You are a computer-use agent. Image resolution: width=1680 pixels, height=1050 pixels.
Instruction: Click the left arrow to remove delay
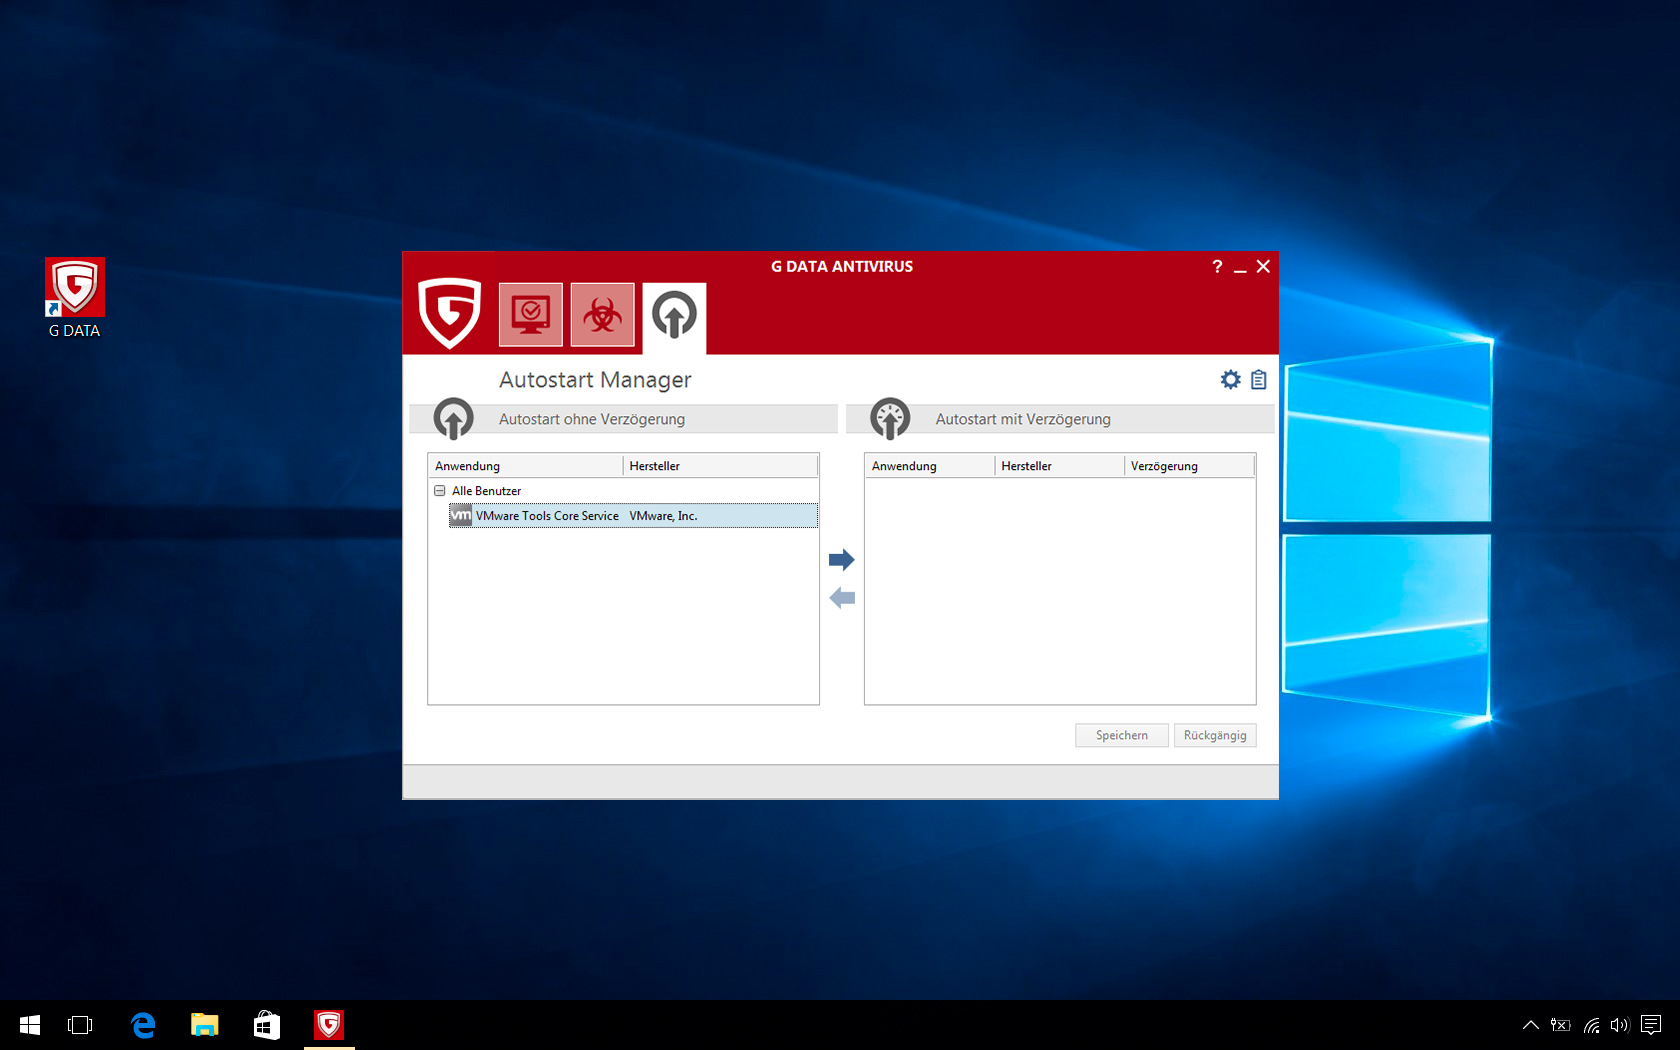pos(841,598)
